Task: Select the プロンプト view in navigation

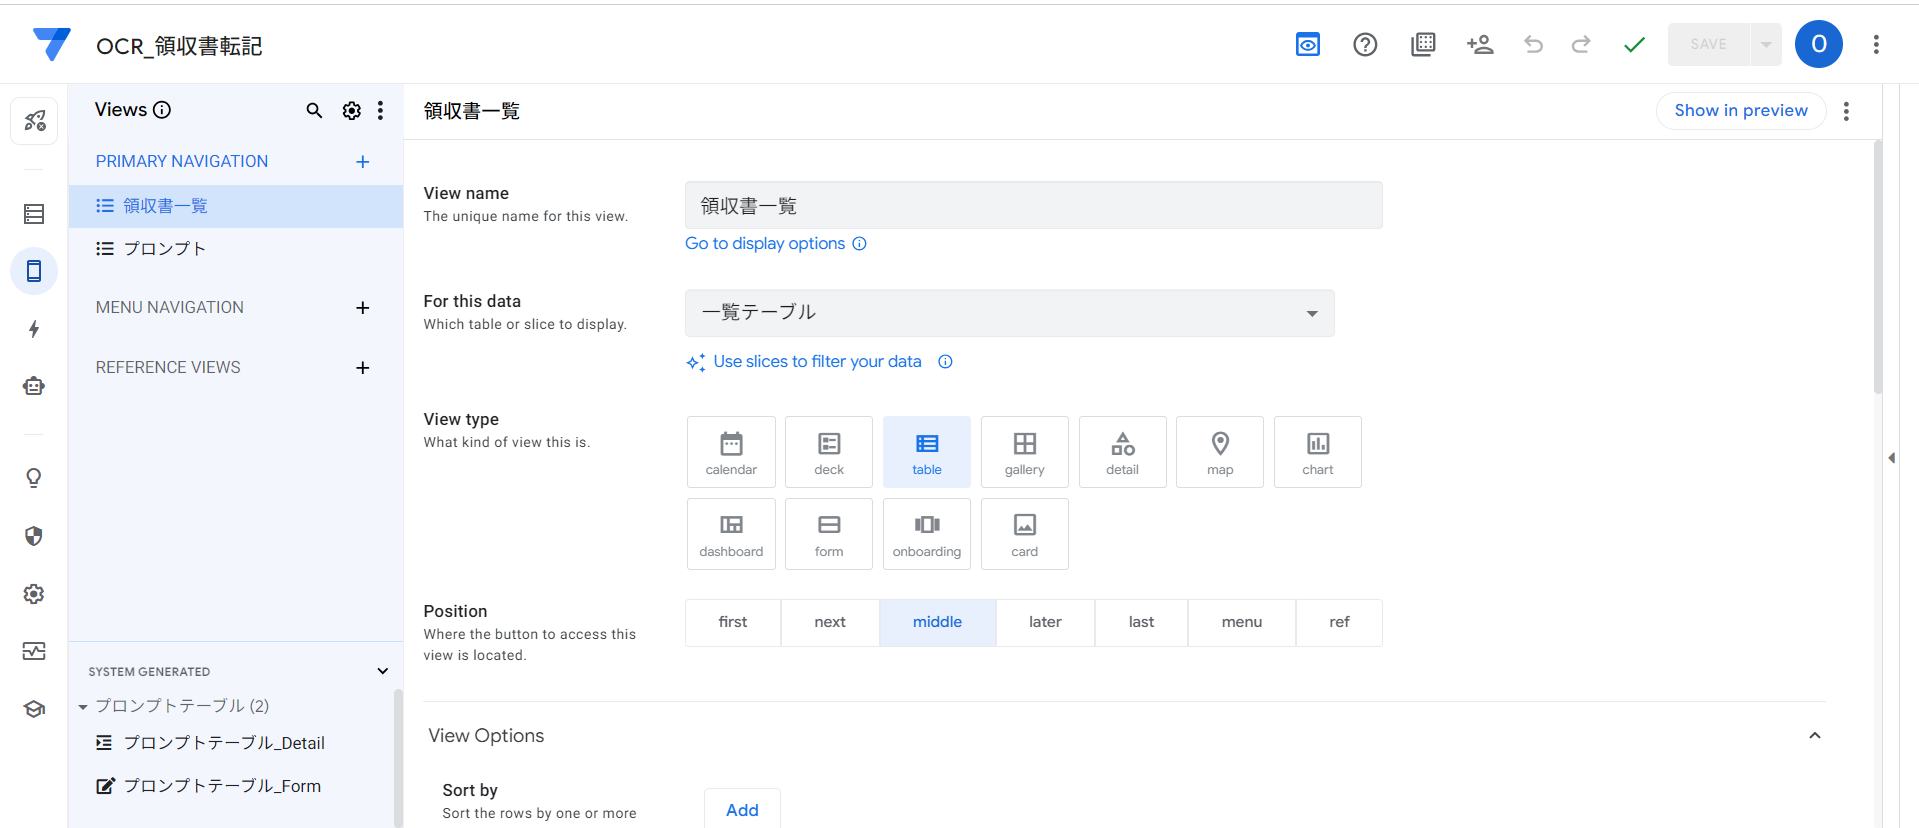Action: tap(165, 249)
